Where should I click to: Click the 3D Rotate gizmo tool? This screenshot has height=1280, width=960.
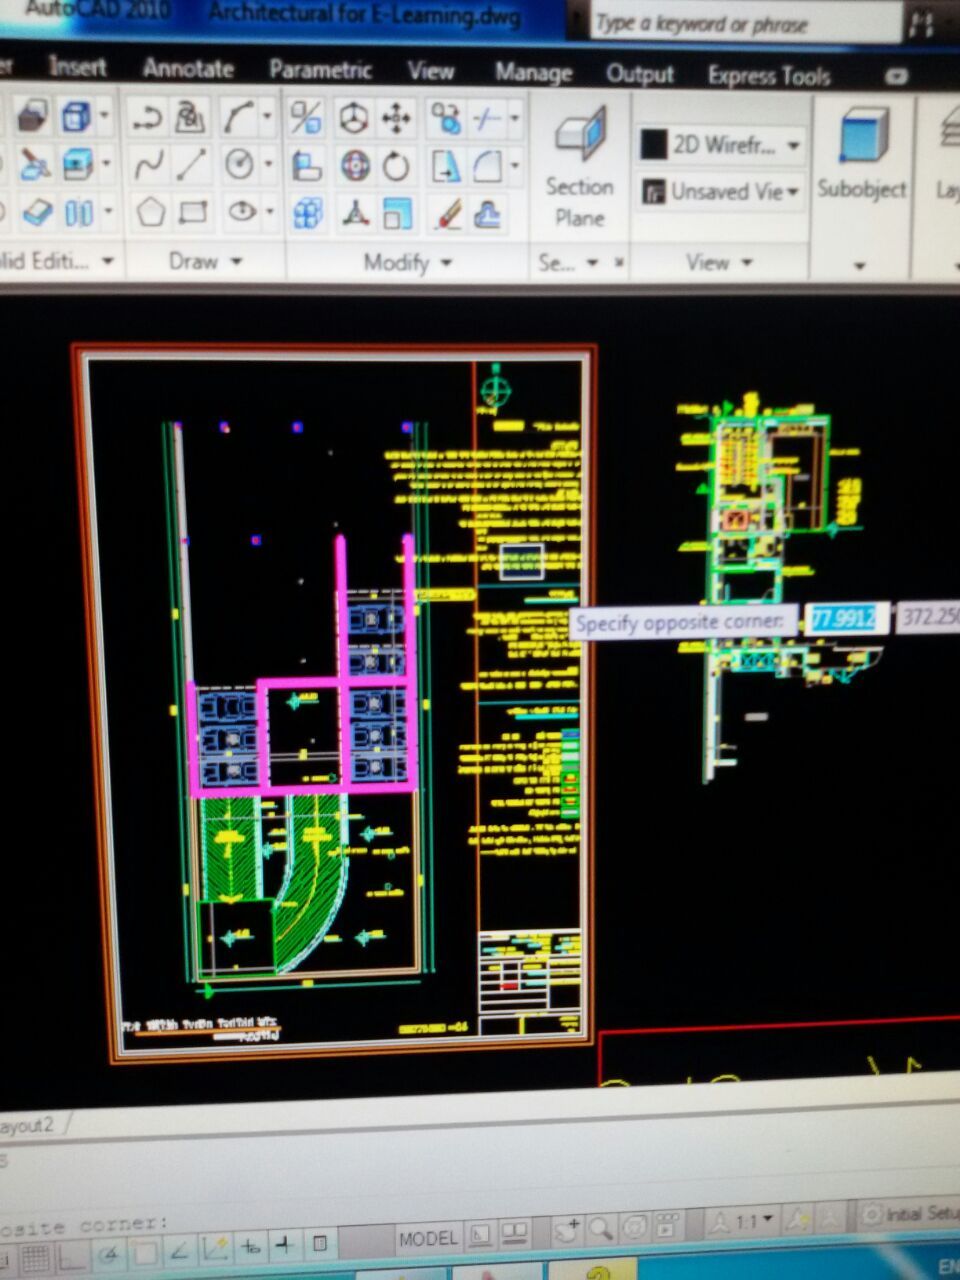tap(354, 166)
